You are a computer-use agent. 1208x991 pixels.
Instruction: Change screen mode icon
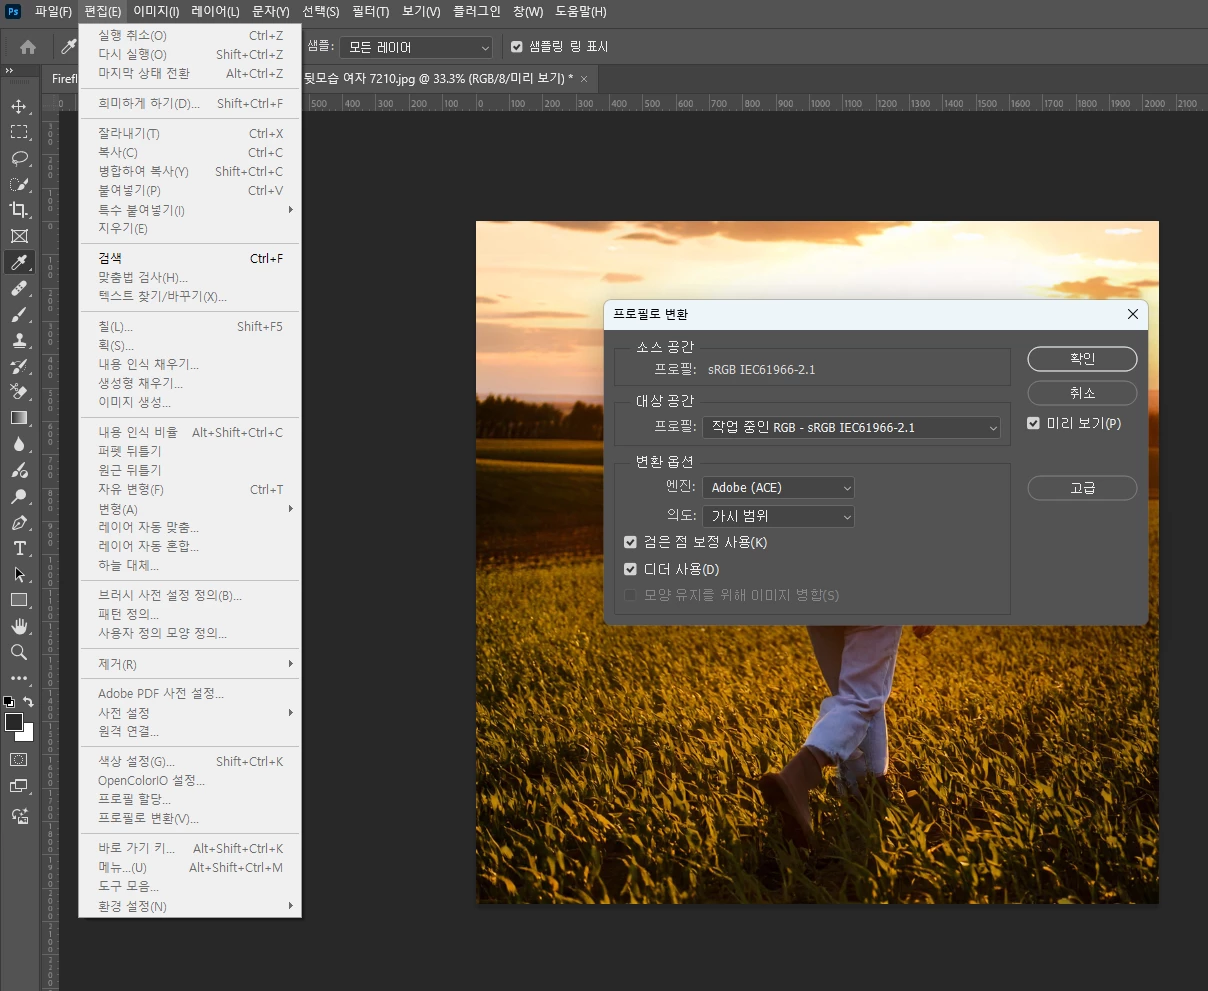click(x=19, y=787)
